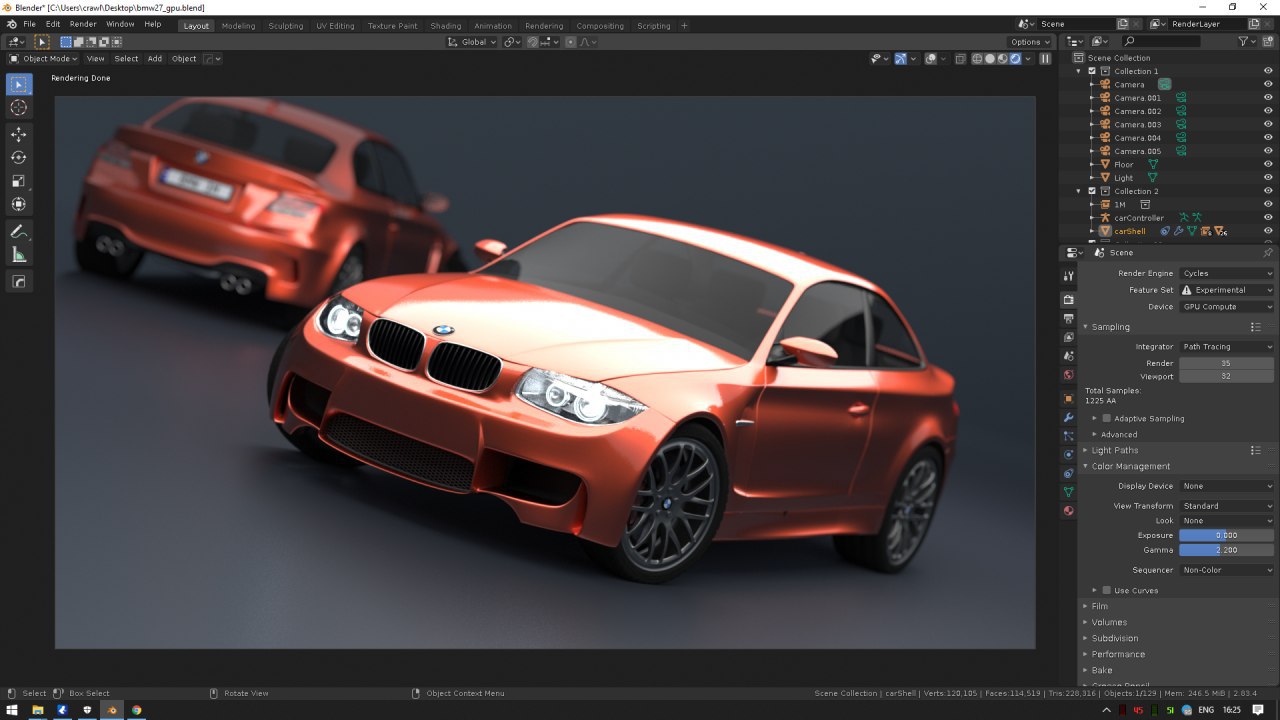Activate the Cursor tool
The height and width of the screenshot is (720, 1280).
18,108
